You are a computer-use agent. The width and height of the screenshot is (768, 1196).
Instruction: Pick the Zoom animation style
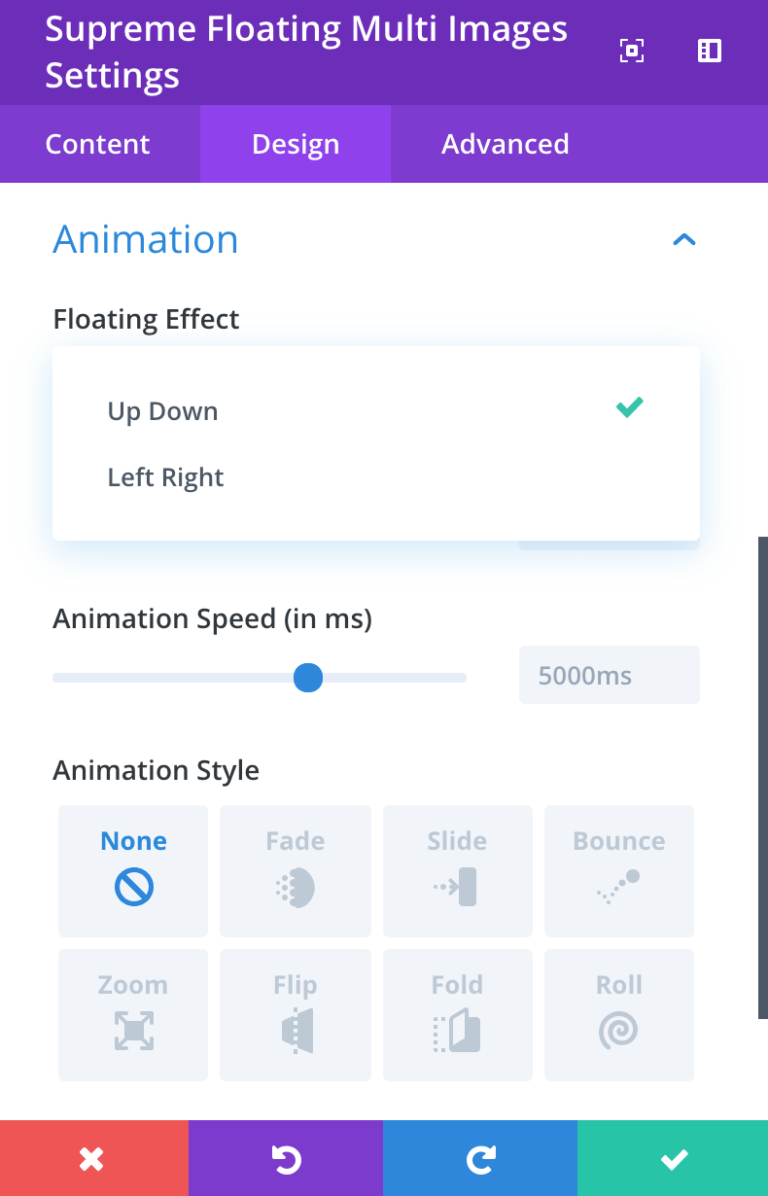coord(133,1014)
